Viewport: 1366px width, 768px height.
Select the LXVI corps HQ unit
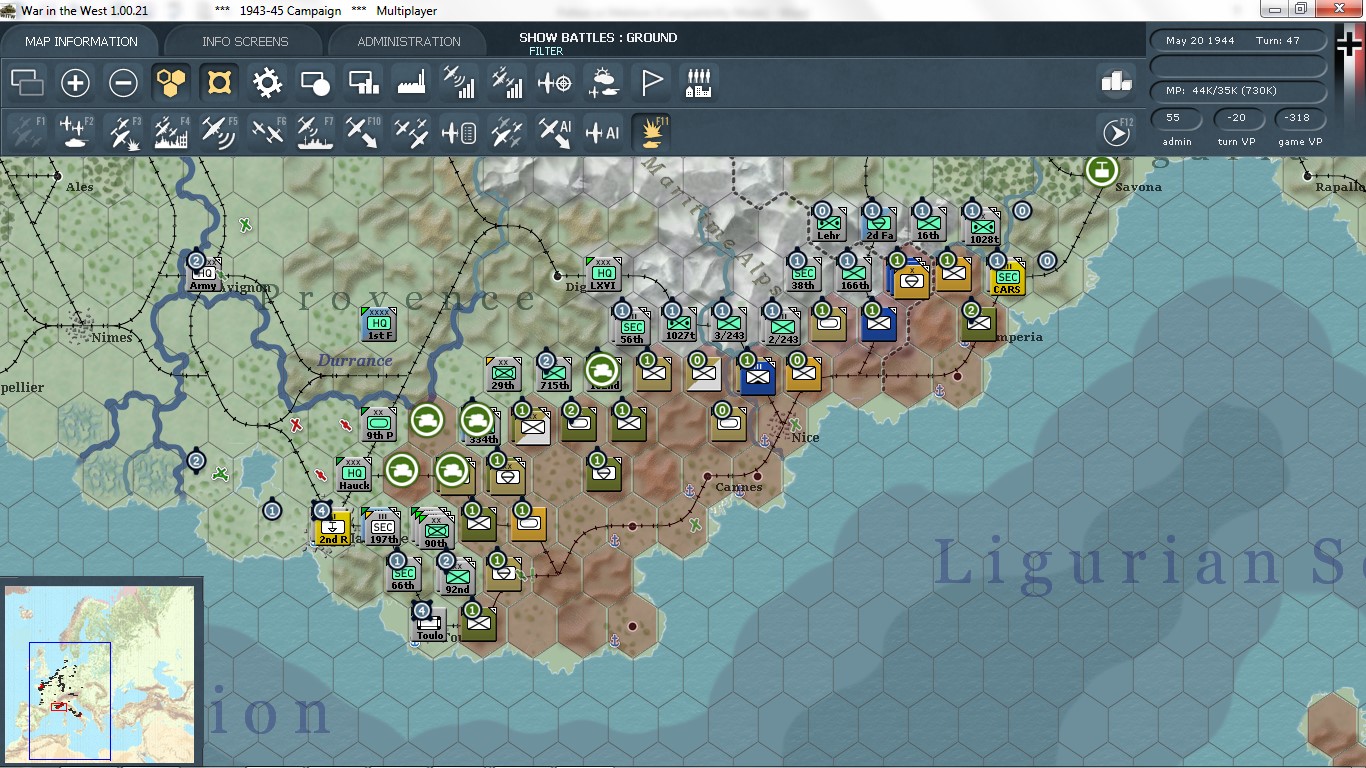[603, 274]
